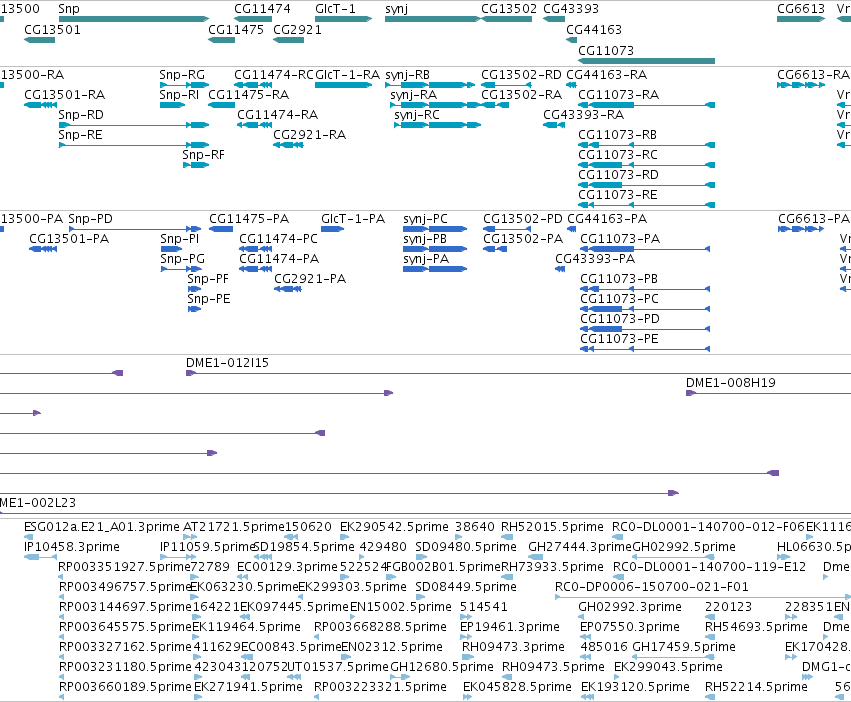Click the DME1-008H19 BAC label
This screenshot has width=851, height=702.
click(731, 383)
